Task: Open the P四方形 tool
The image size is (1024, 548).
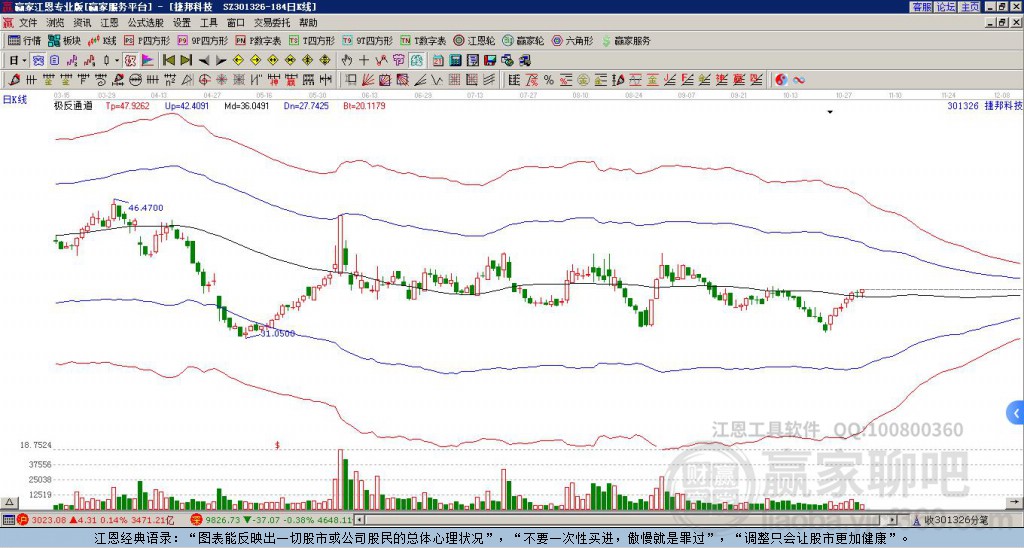Action: [x=147, y=40]
